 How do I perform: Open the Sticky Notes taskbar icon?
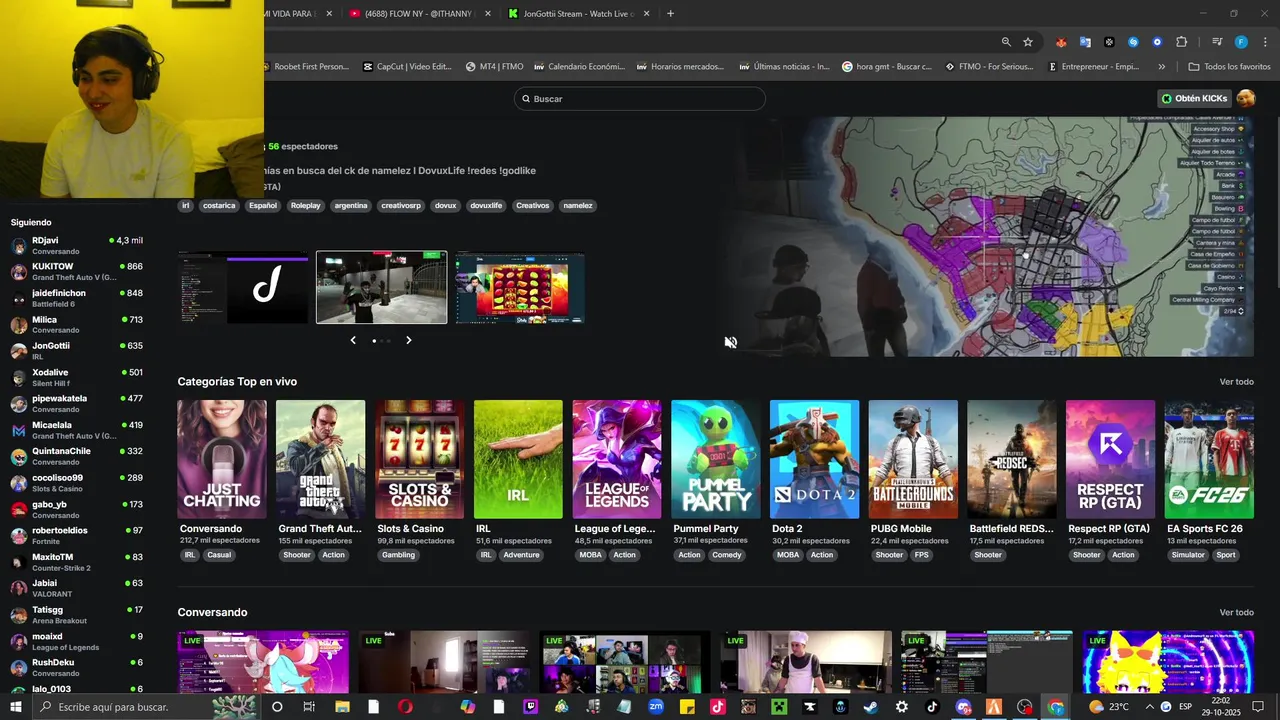click(687, 707)
